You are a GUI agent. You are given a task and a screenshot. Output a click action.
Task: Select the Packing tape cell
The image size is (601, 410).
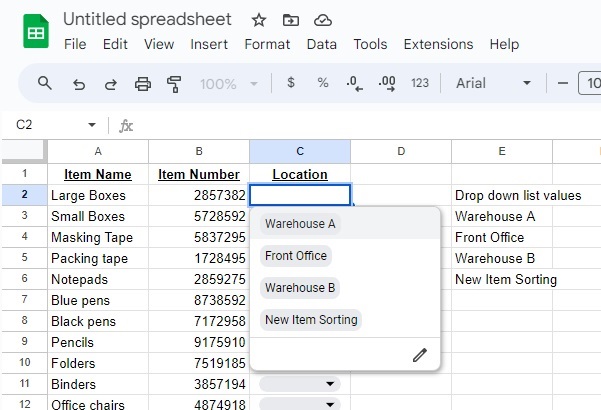tap(98, 258)
